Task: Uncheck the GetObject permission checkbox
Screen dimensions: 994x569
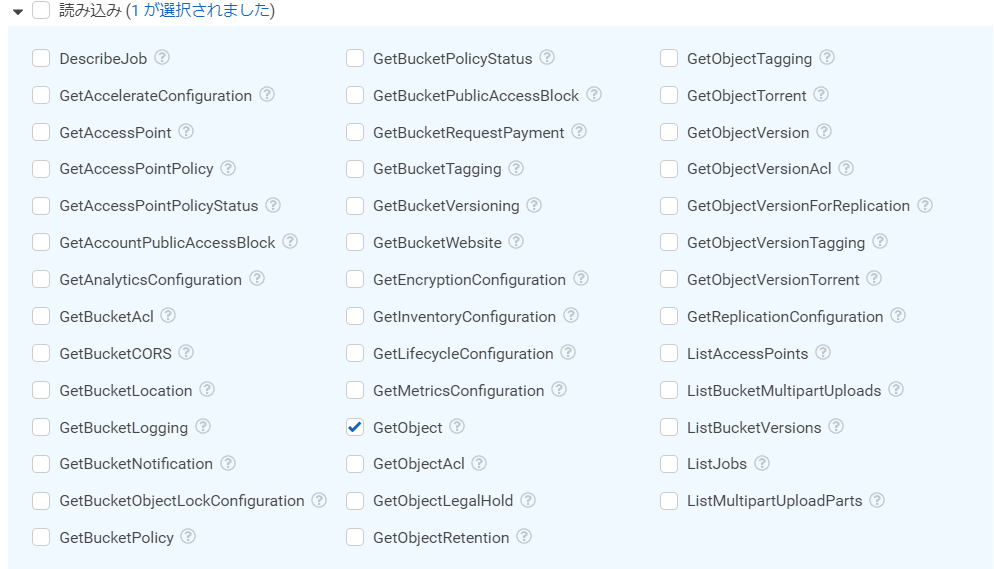Action: pos(355,427)
